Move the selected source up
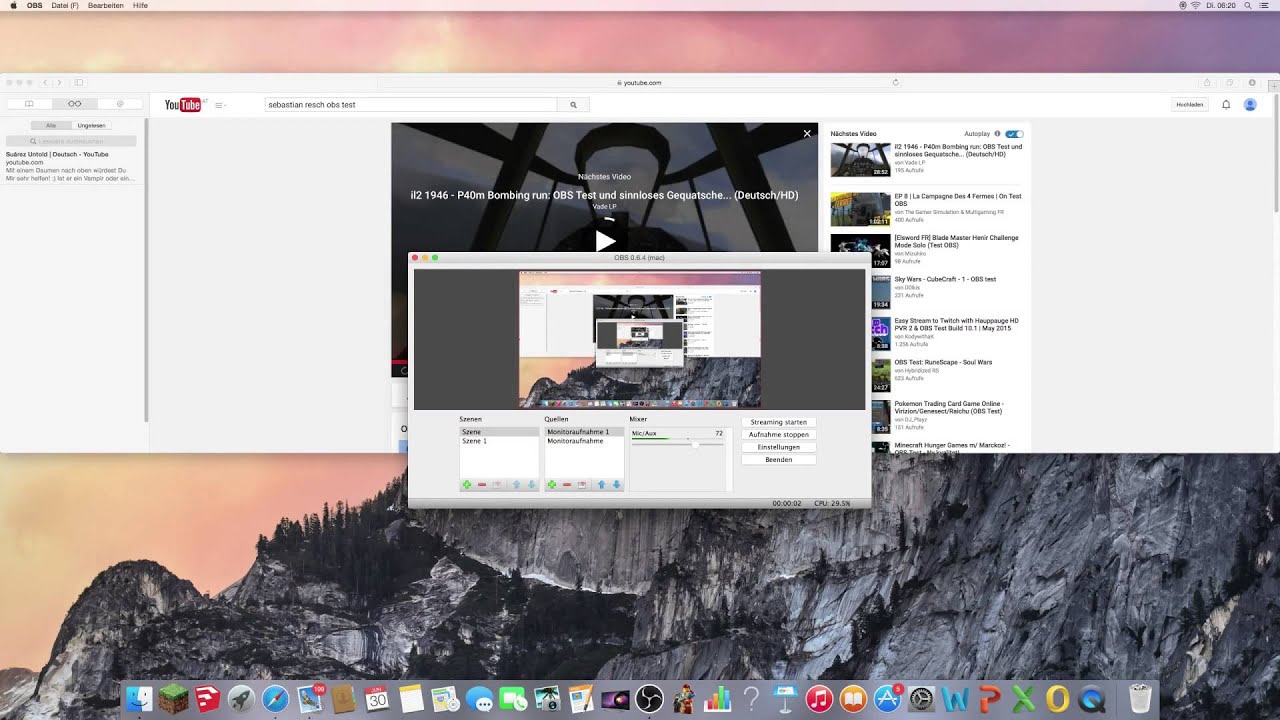The height and width of the screenshot is (720, 1280). point(602,484)
